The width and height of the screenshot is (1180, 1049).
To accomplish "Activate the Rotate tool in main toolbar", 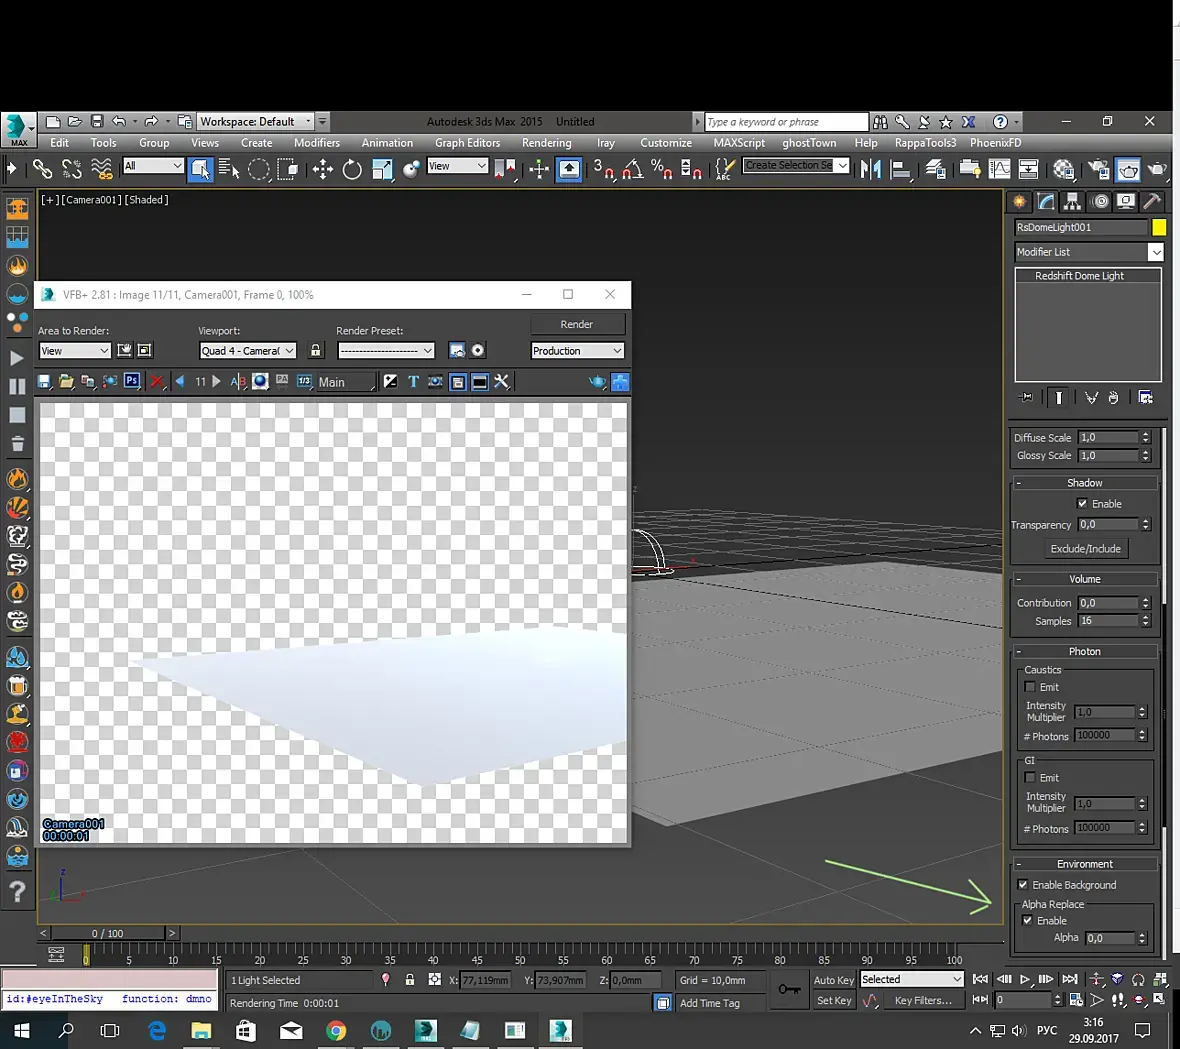I will click(352, 169).
